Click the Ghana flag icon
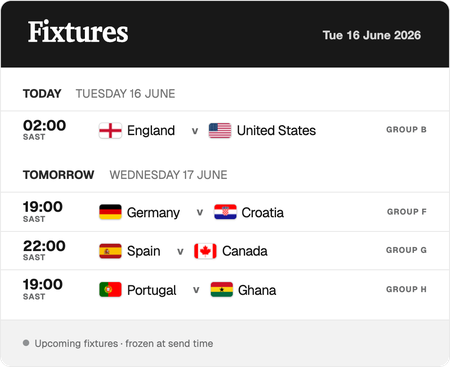Viewport: 450px width, 367px height. (222, 290)
